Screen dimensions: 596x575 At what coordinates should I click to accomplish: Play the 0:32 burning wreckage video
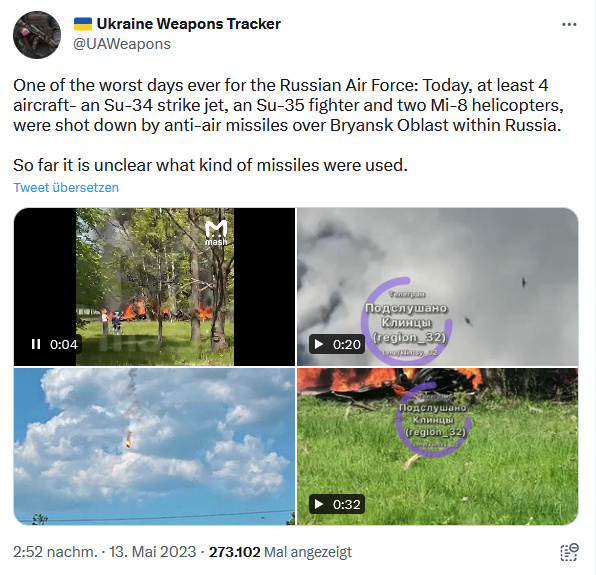tap(319, 504)
